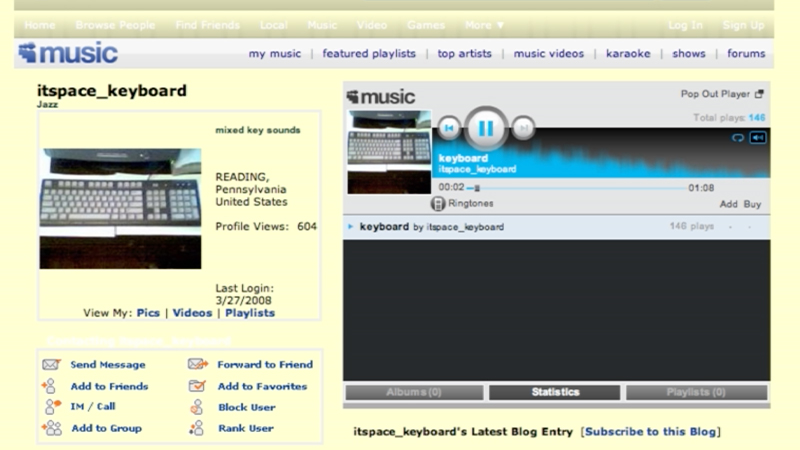Click Pop Out Player text
Image resolution: width=800 pixels, height=450 pixels.
coord(715,94)
